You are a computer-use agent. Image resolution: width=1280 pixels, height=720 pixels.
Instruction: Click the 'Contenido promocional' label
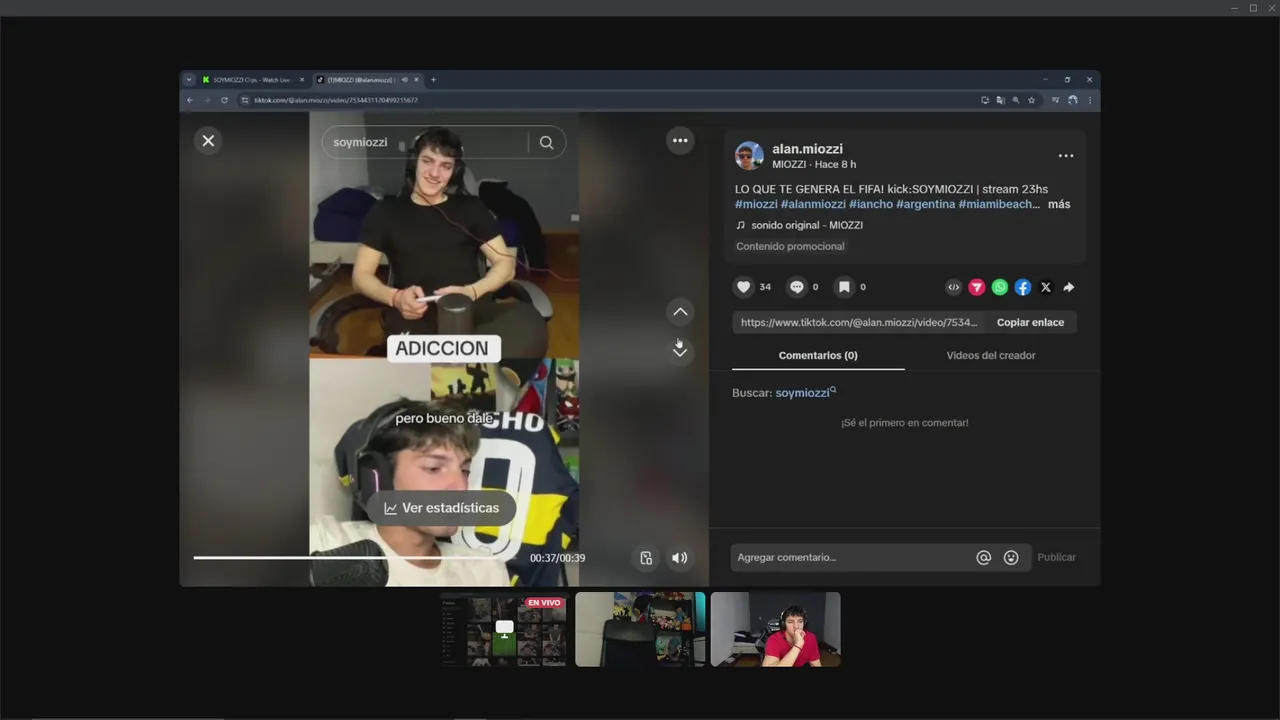(x=790, y=246)
